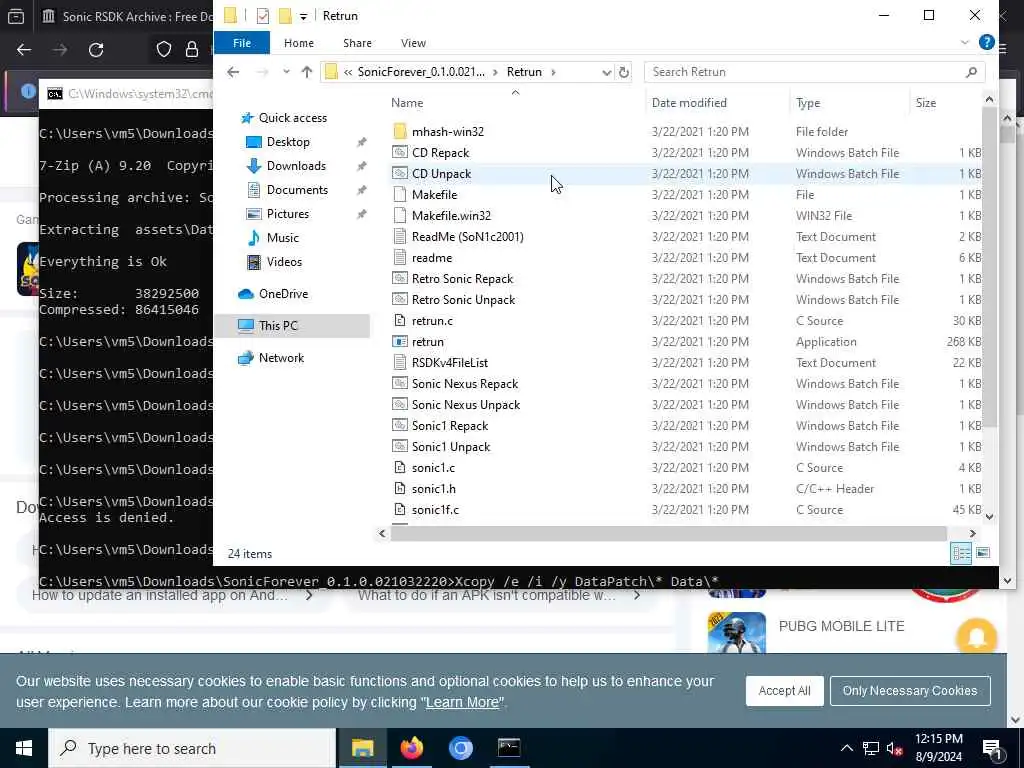The width and height of the screenshot is (1024, 768).
Task: Show hidden system tray icons
Action: (846, 748)
